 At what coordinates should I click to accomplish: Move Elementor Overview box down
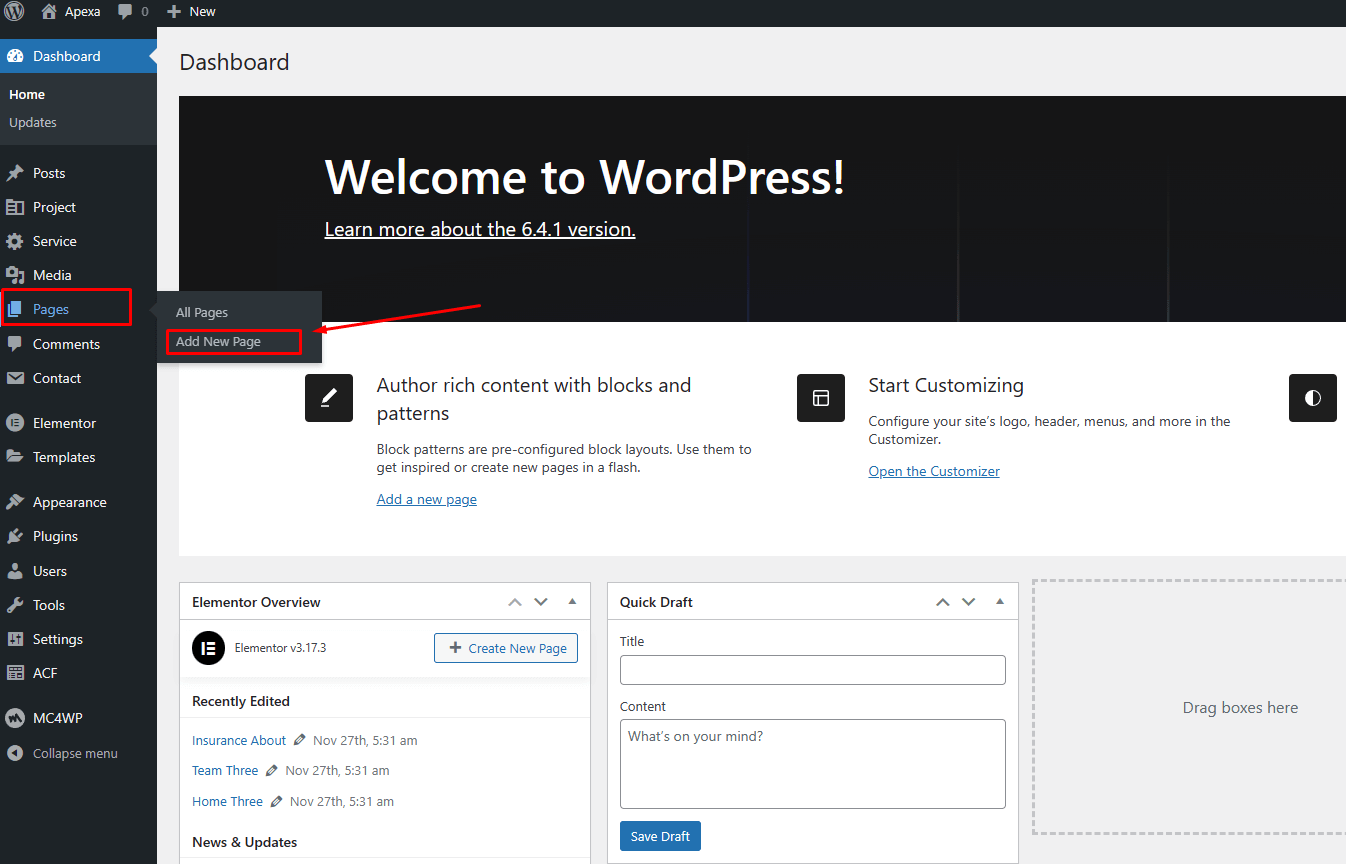point(541,602)
